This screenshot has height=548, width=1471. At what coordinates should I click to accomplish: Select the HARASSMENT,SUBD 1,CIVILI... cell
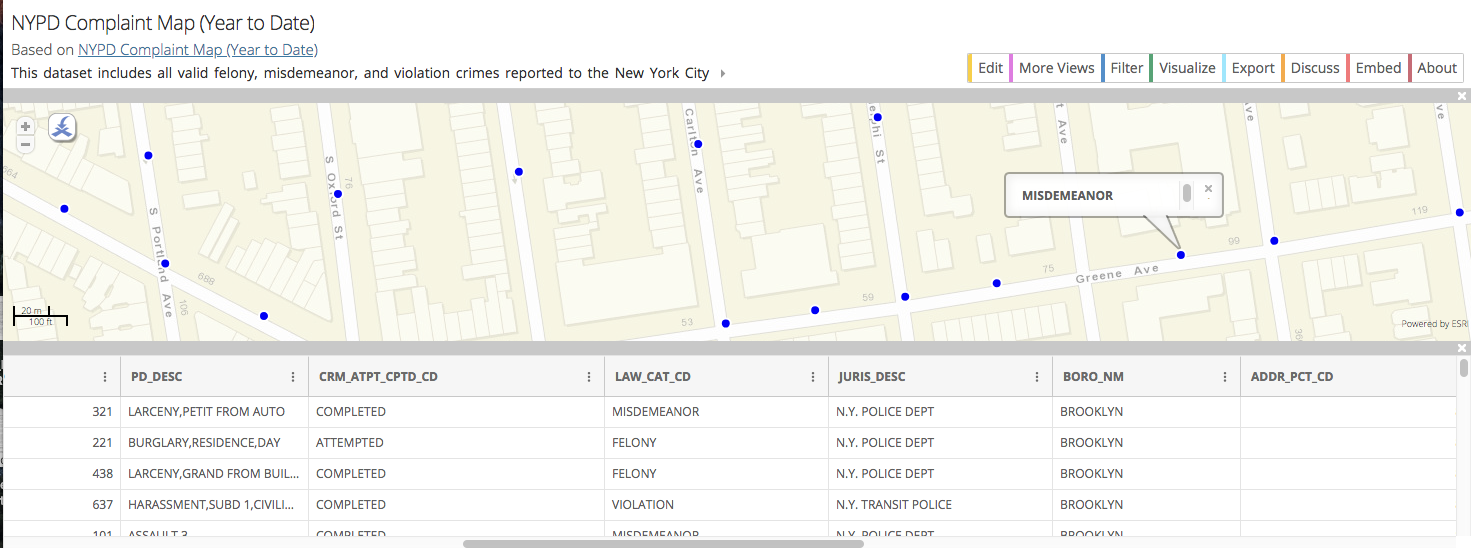214,505
